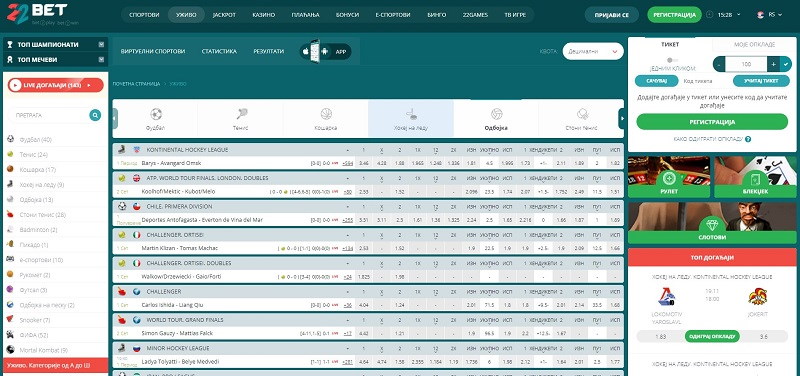Choose the tennis racket sport icon
The height and width of the screenshot is (376, 800).
point(241,114)
